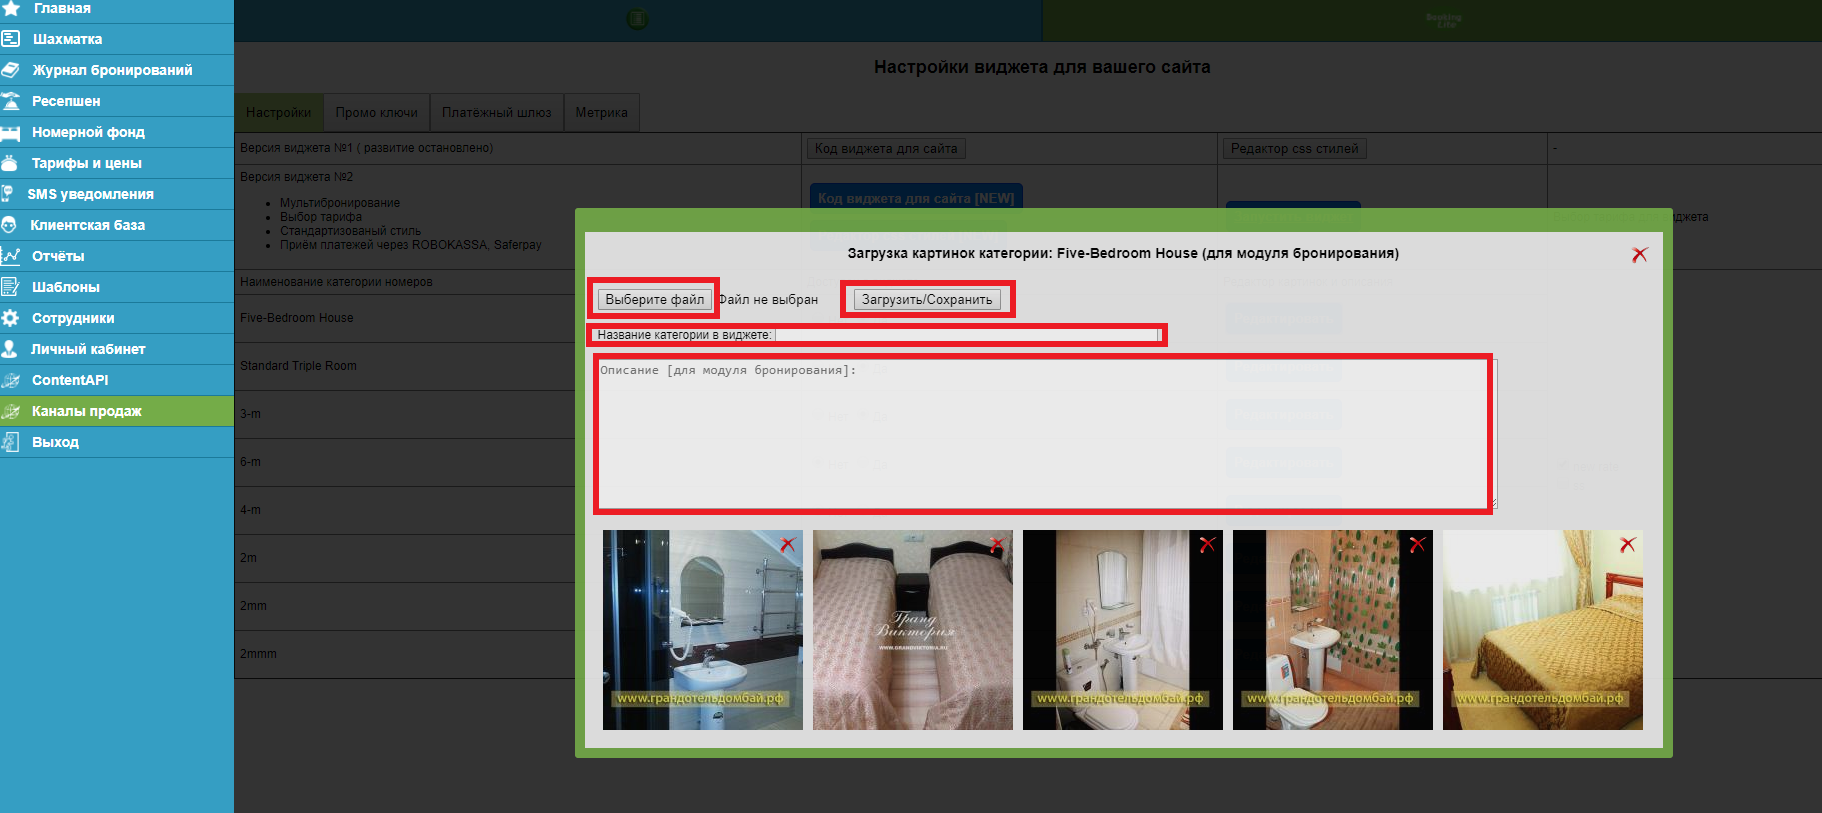
Task: Open the white sink bathroom thumbnail
Action: tap(1123, 630)
